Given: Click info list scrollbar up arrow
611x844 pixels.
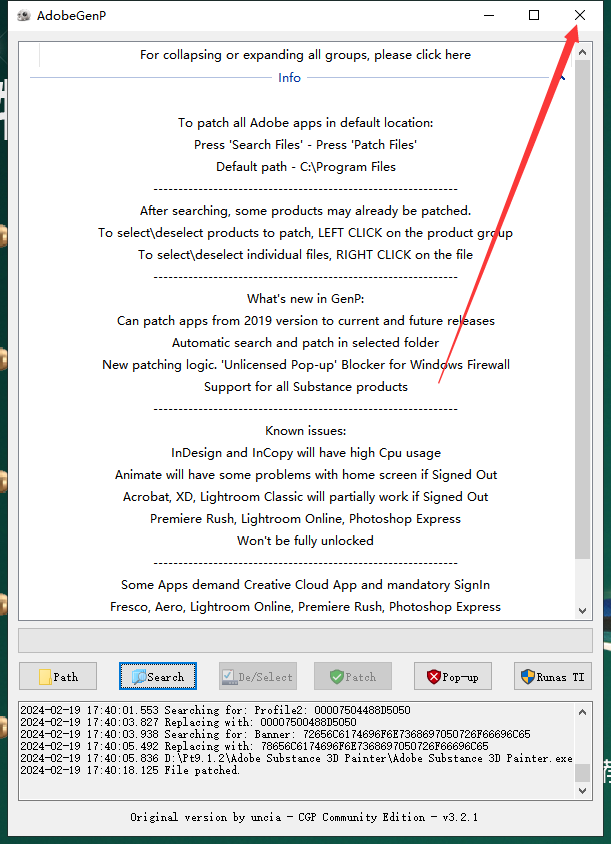Looking at the screenshot, I should tap(582, 52).
